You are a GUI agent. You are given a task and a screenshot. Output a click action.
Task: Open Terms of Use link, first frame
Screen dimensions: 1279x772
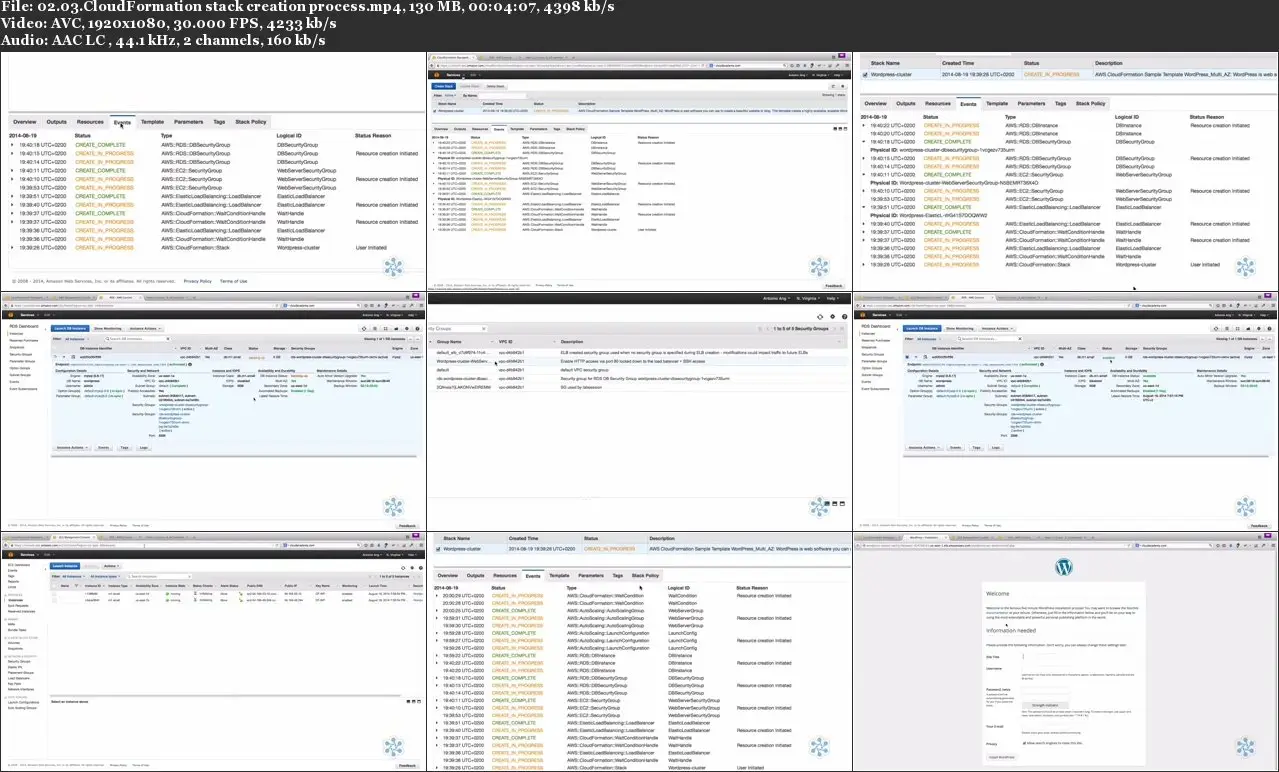pos(233,281)
